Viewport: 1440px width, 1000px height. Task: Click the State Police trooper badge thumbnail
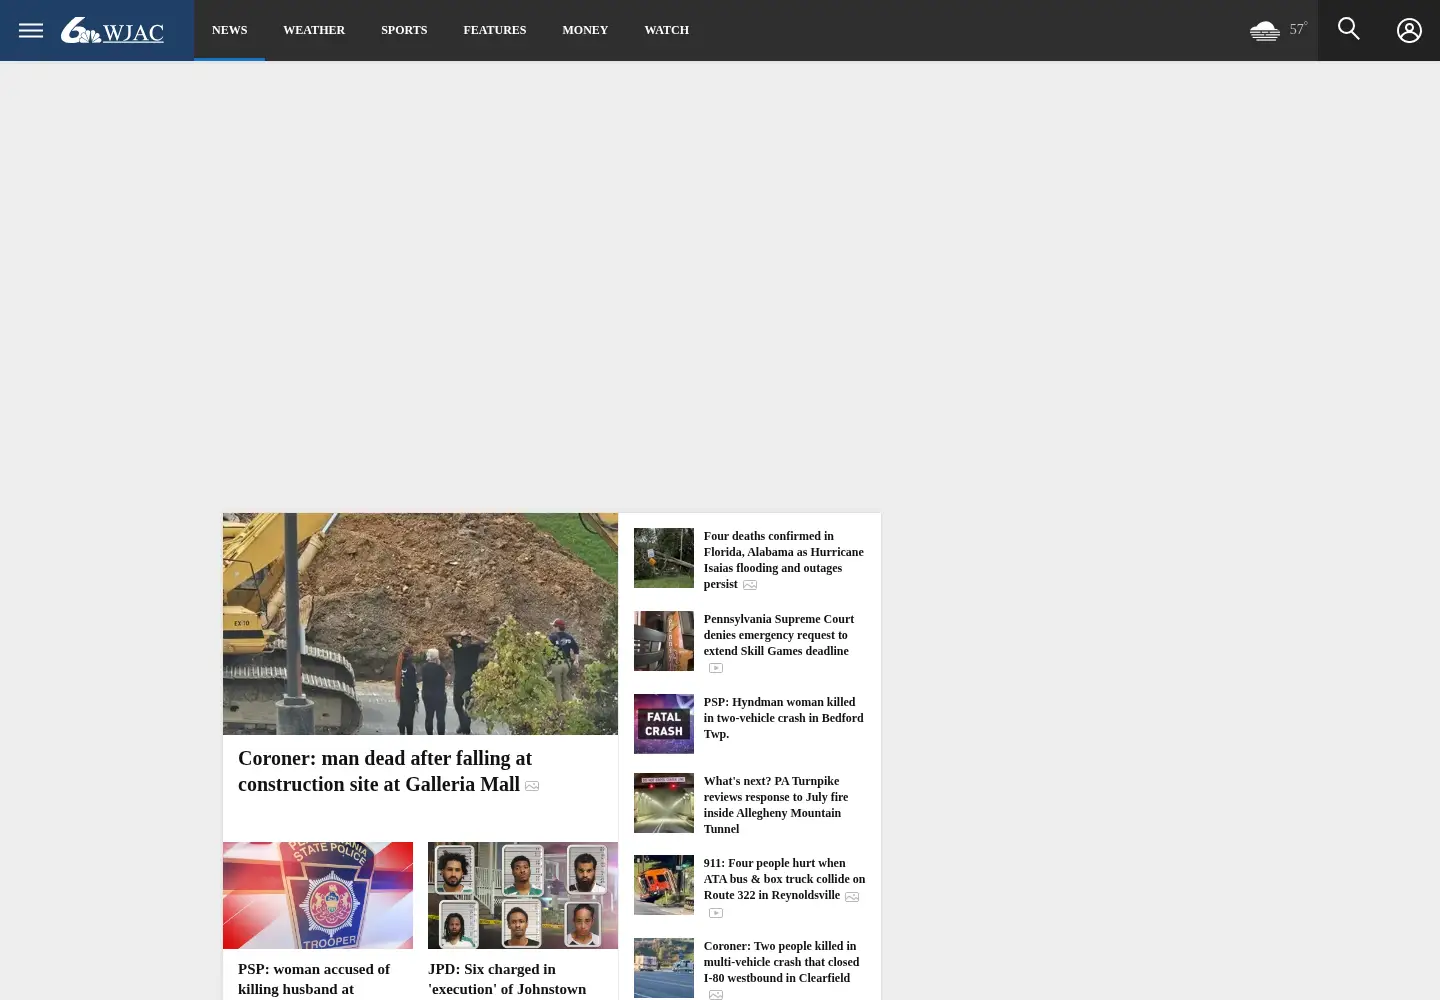(318, 895)
